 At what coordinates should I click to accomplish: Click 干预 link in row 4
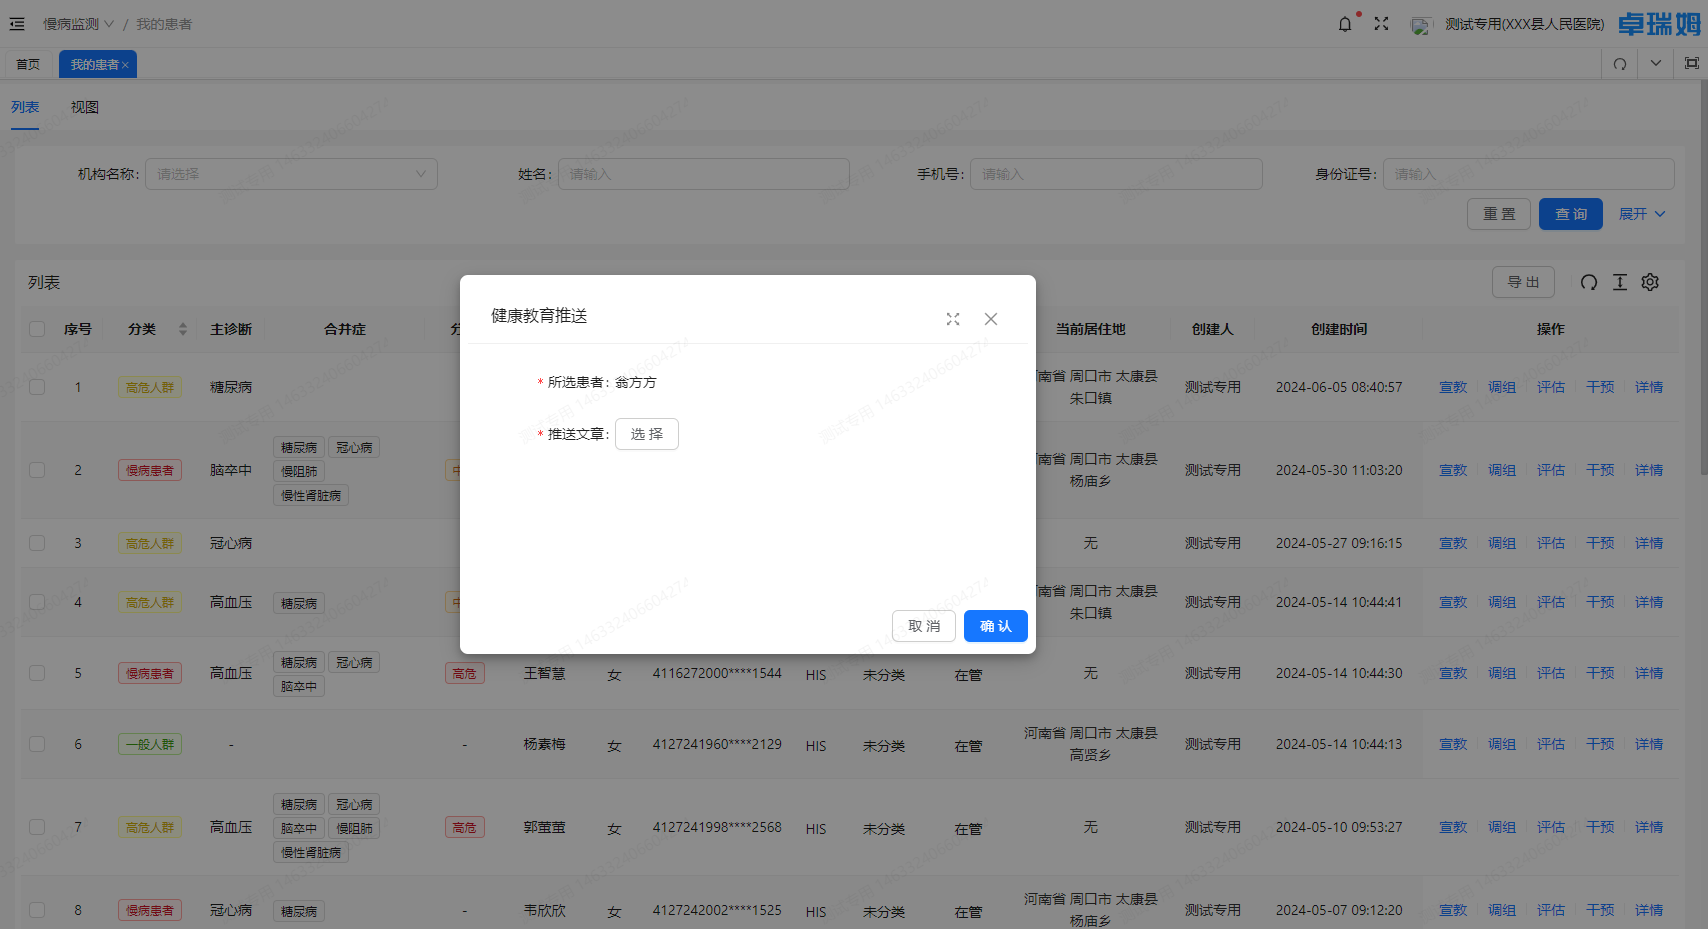click(x=1600, y=602)
